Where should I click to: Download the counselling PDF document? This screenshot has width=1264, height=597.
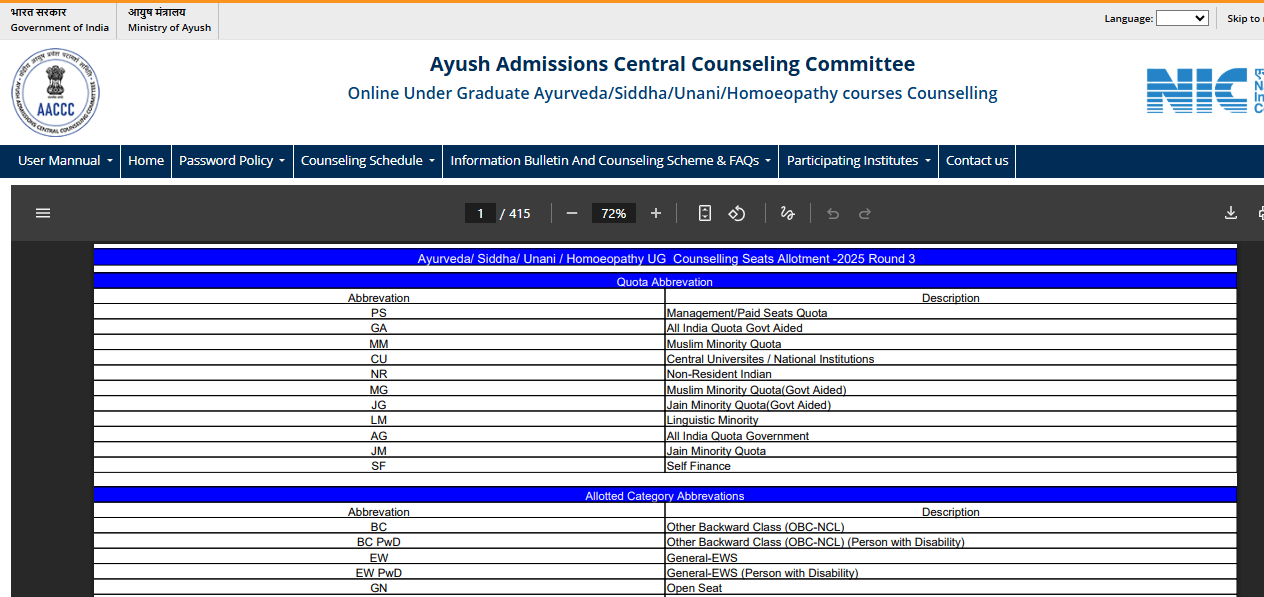click(1231, 213)
